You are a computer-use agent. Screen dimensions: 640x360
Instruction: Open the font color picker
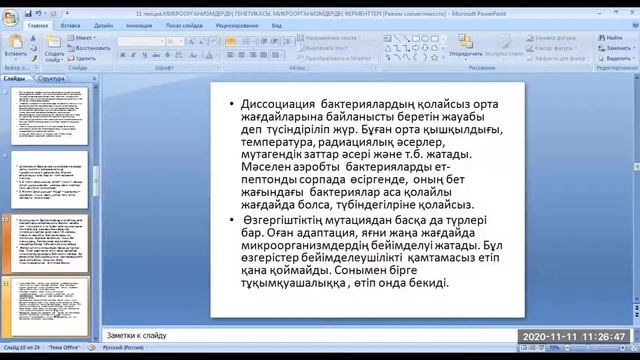click(x=209, y=55)
